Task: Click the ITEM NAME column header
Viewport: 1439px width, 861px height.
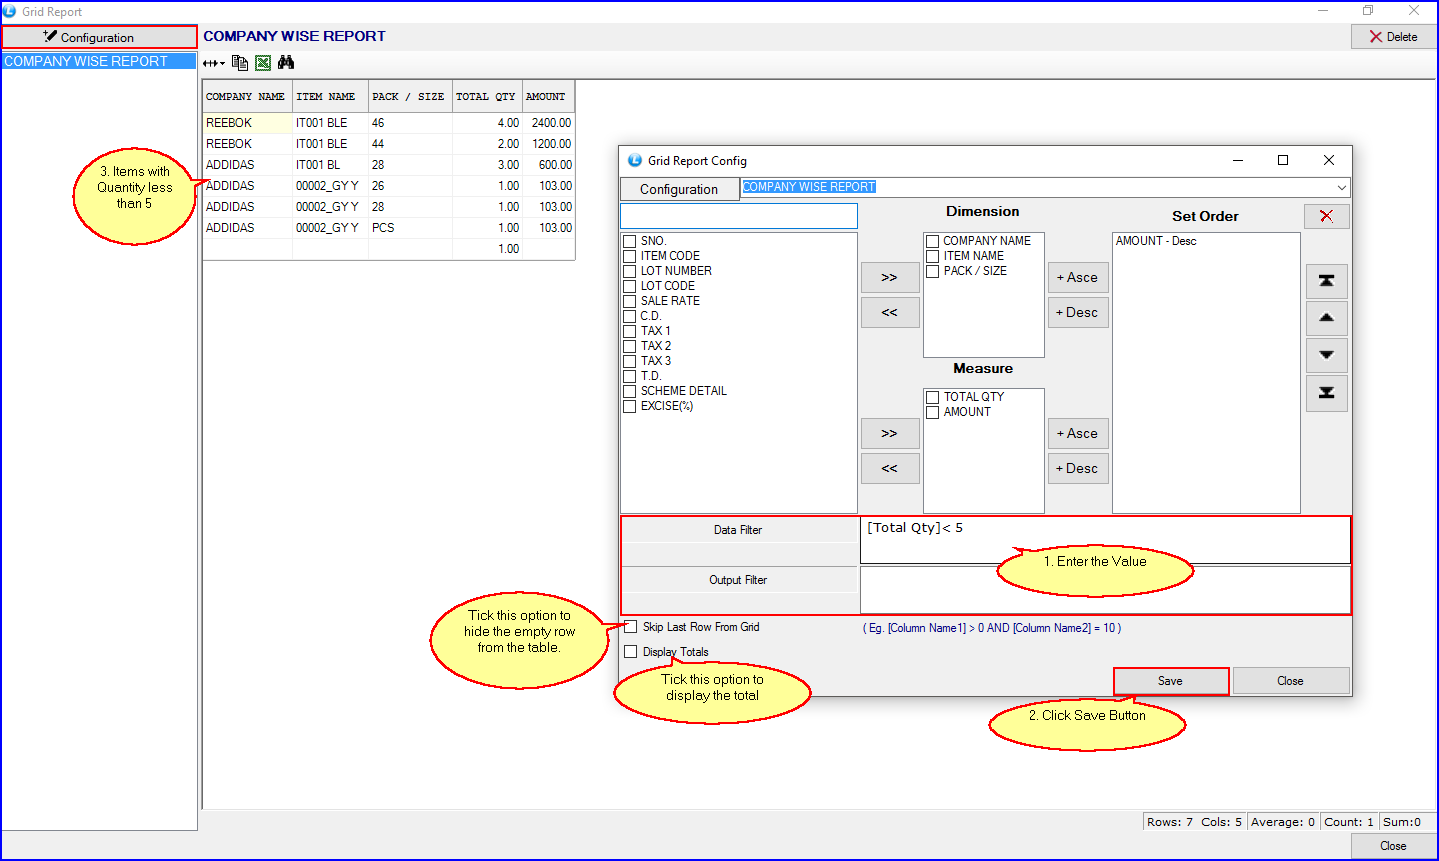Action: click(x=330, y=97)
